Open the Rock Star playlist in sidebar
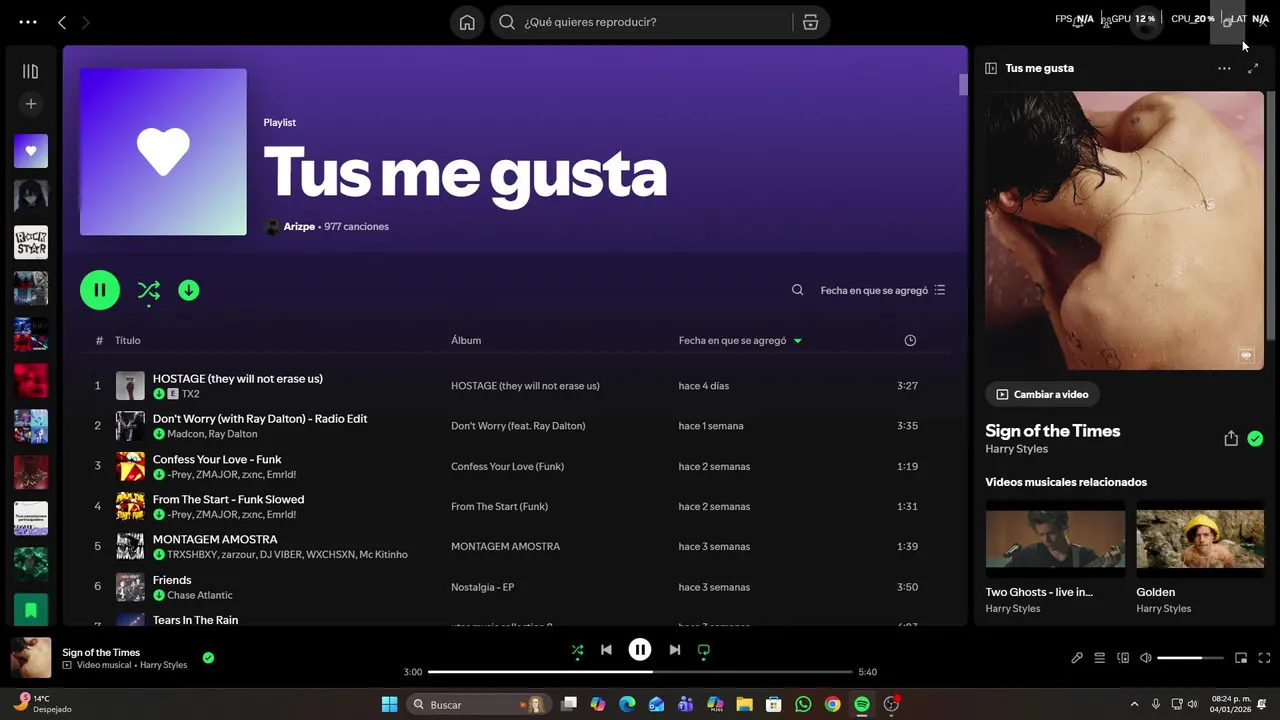 pos(31,242)
